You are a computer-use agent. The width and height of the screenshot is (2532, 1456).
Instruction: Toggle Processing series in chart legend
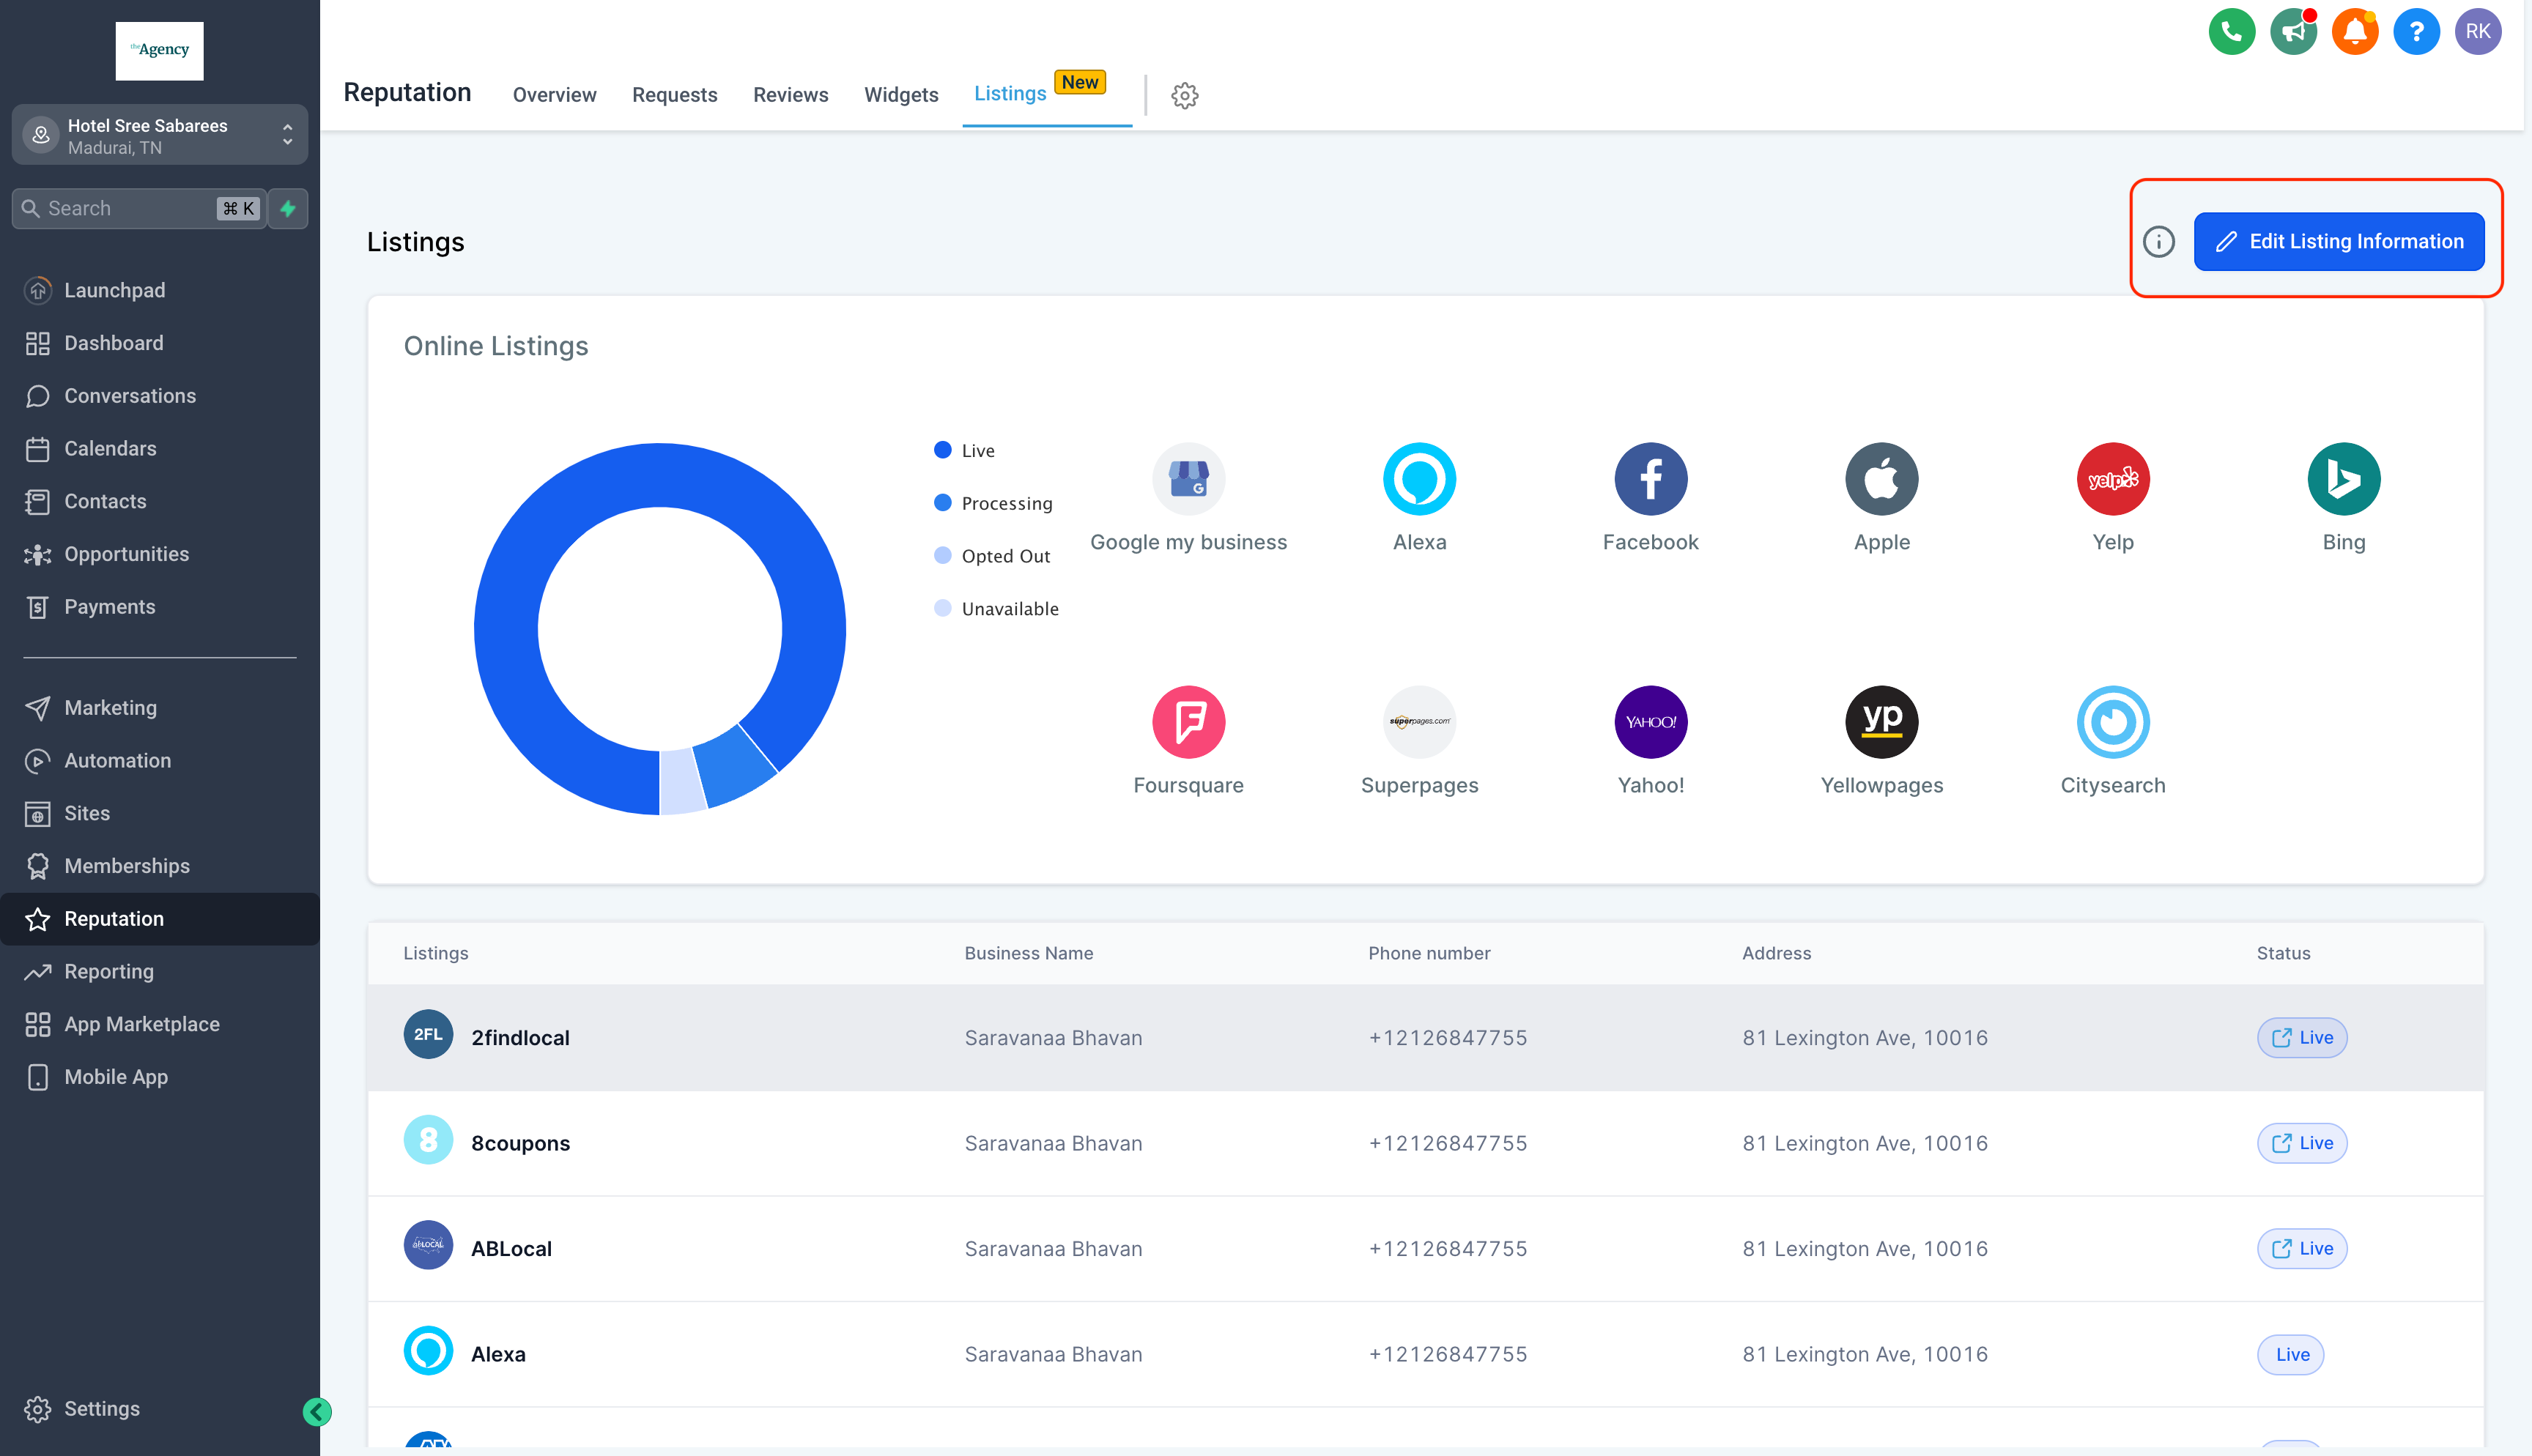tap(993, 504)
